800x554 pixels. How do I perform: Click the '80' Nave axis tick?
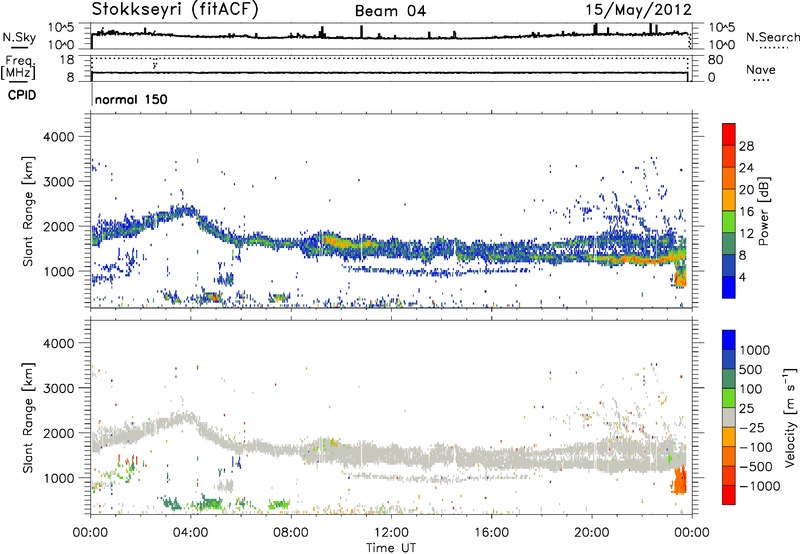(715, 60)
